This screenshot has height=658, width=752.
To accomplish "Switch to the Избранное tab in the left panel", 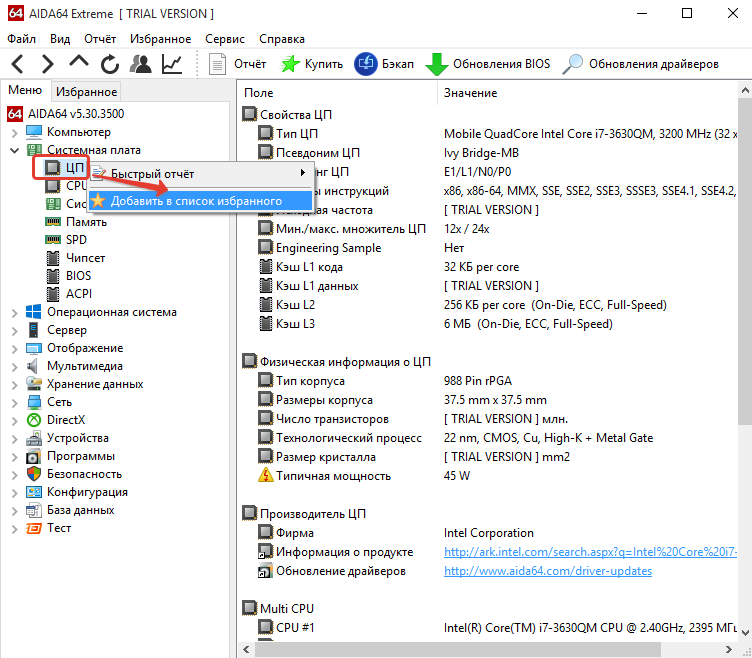I will [x=86, y=92].
